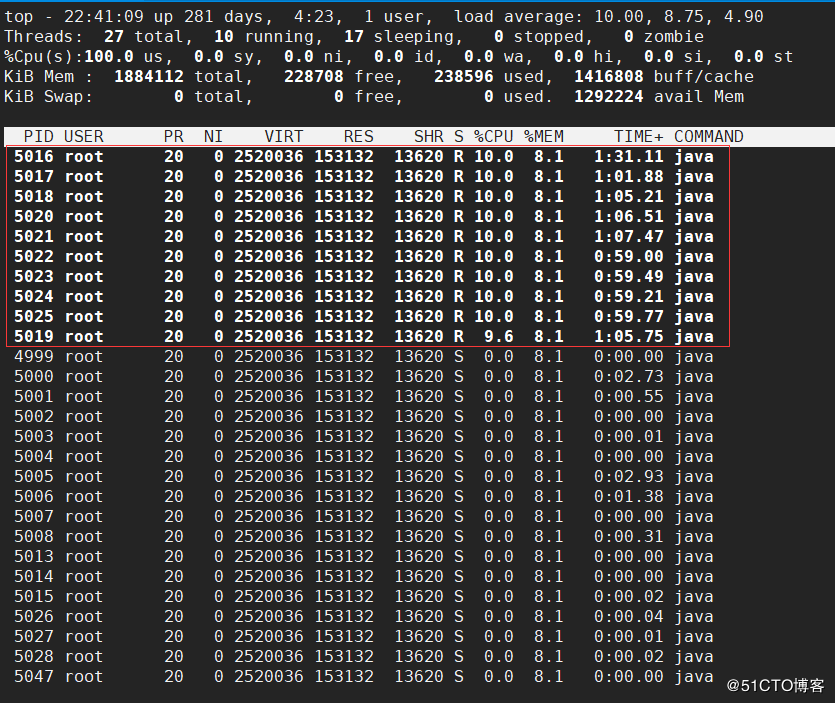Click TIME+ value 0:59.00
The width and height of the screenshot is (835, 703).
[629, 256]
